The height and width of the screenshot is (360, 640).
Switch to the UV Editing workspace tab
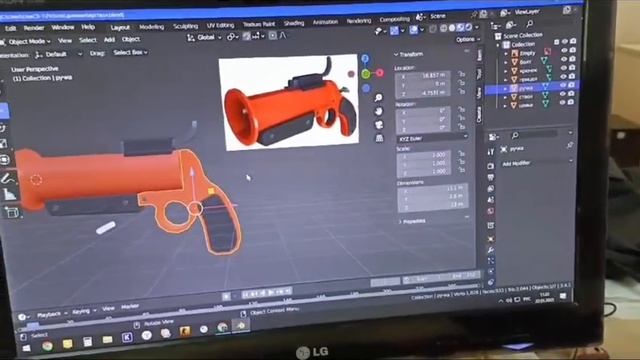click(x=220, y=25)
